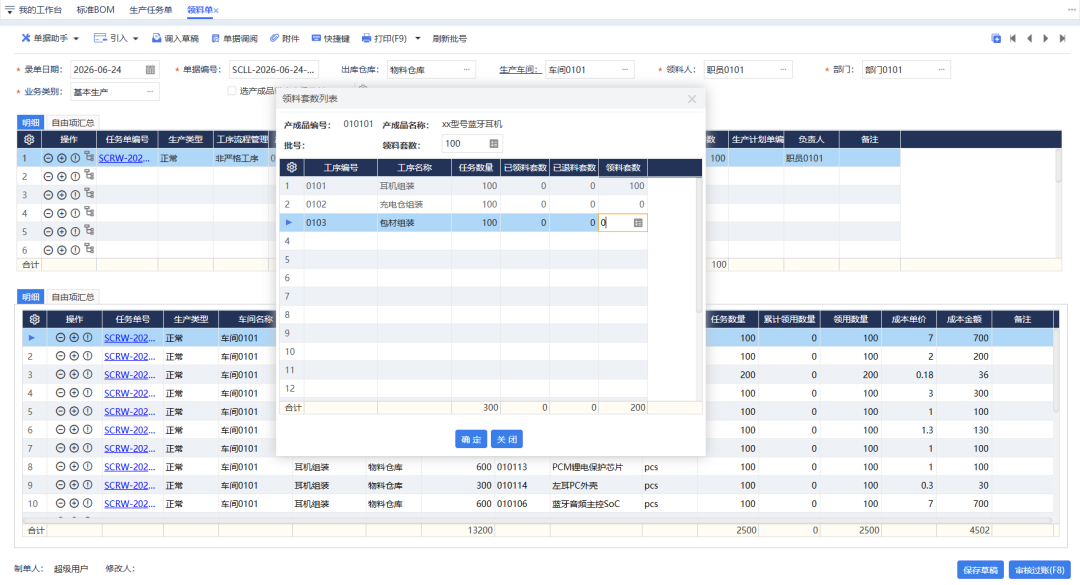Image resolution: width=1080 pixels, height=585 pixels.
Task: Click the 领料套数 column header in dialog
Action: click(x=623, y=167)
